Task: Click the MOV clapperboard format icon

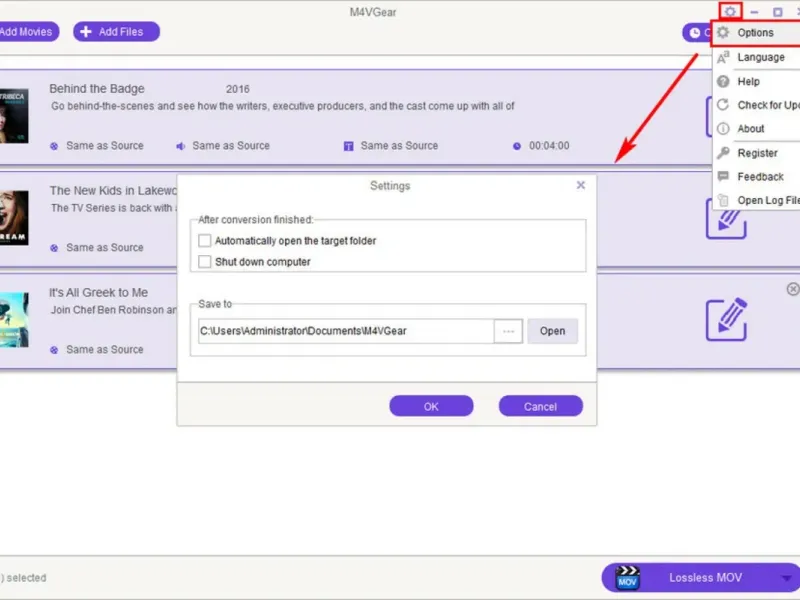Action: point(627,578)
